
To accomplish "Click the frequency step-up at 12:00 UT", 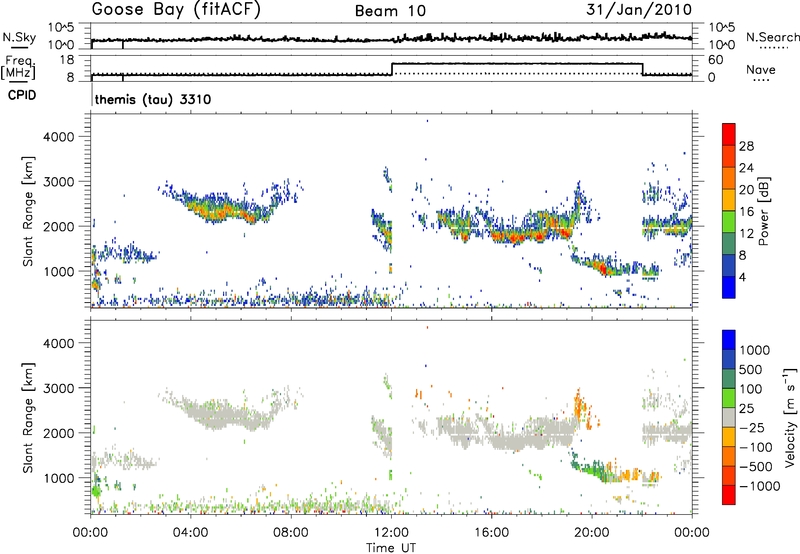I will [x=391, y=69].
